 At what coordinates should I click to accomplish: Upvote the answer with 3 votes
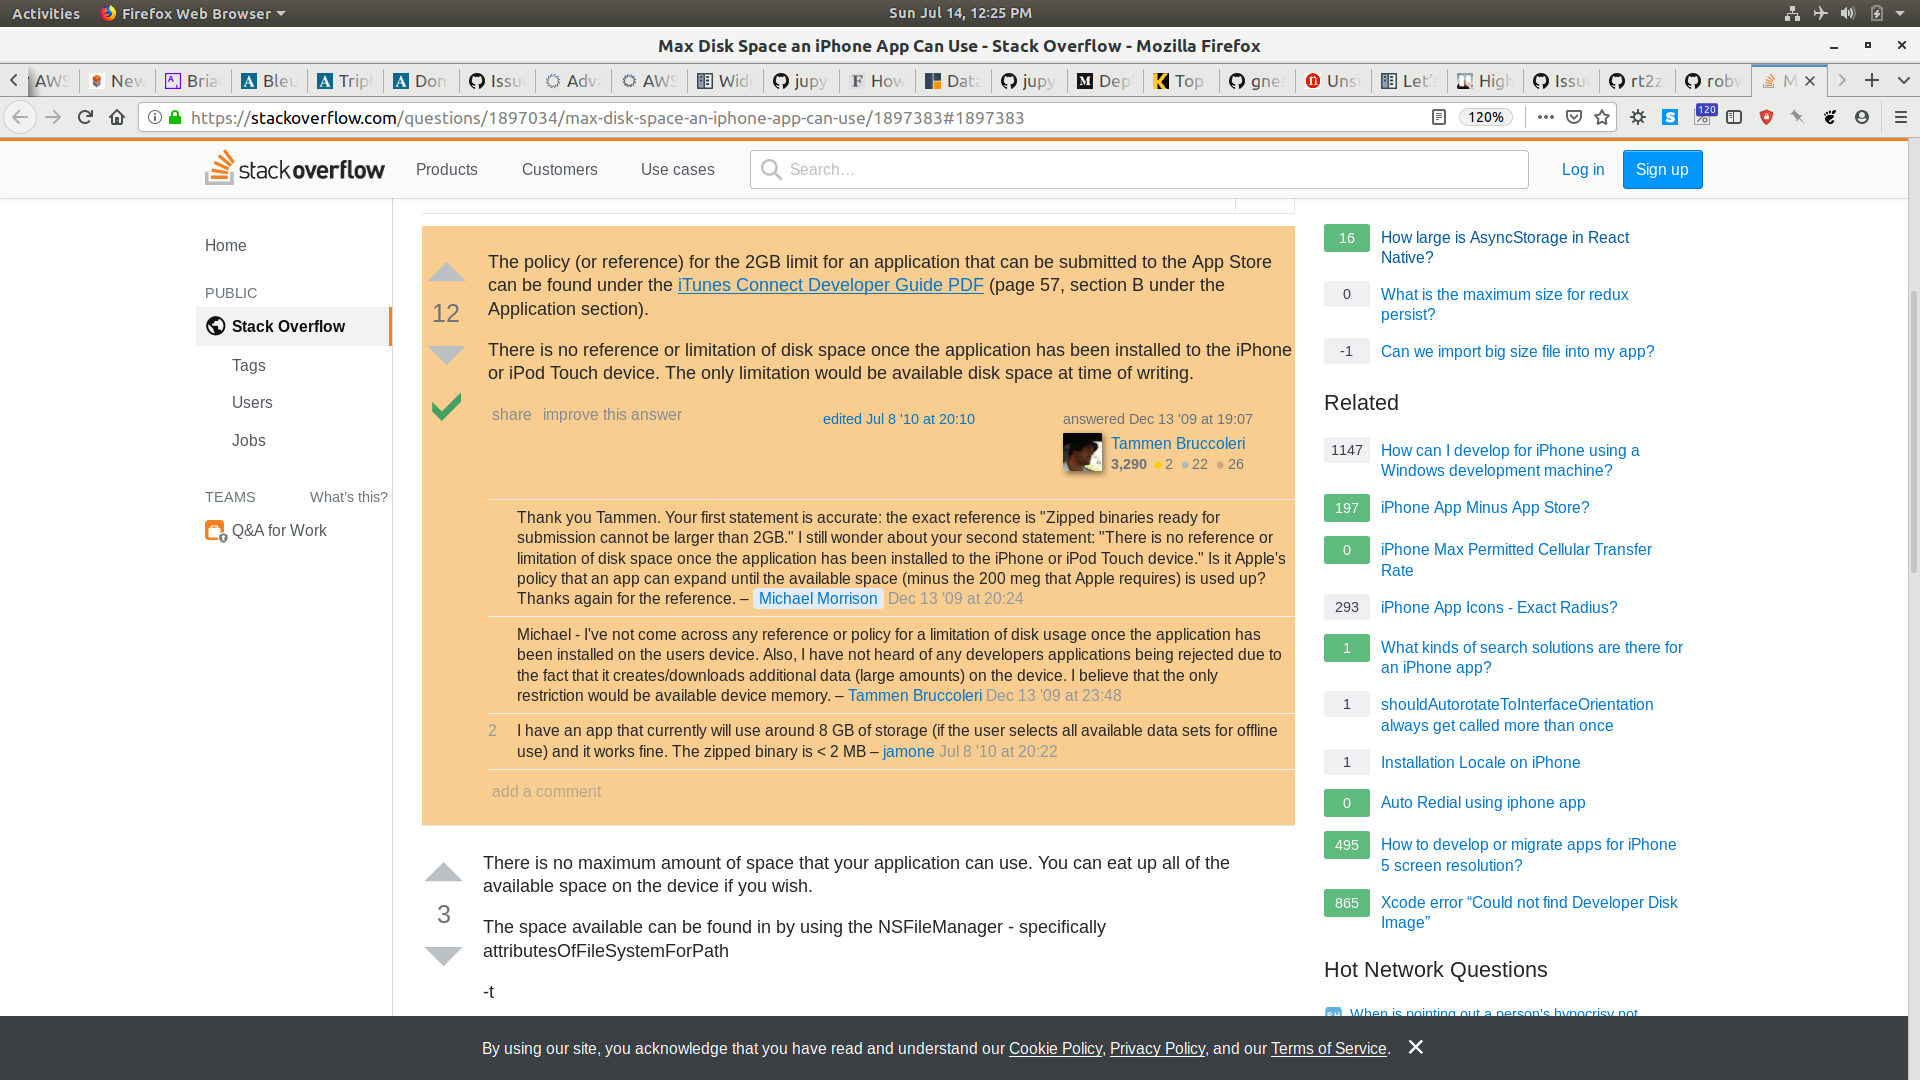coord(443,872)
